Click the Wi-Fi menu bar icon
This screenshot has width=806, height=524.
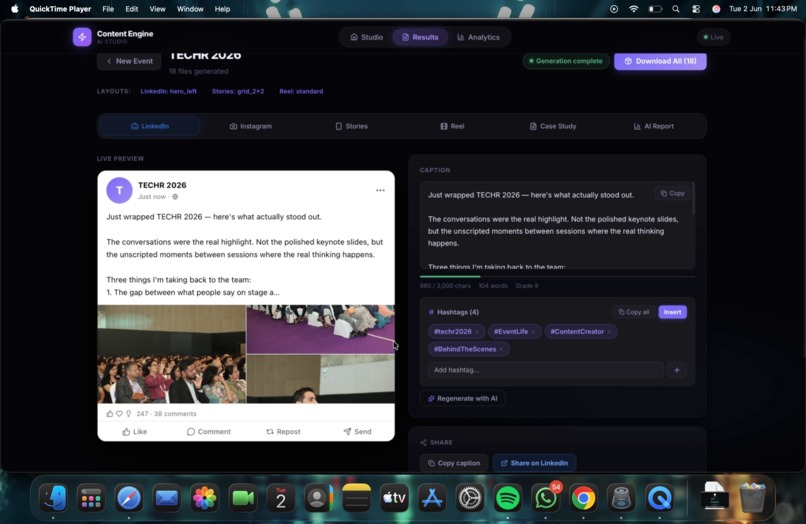(633, 9)
